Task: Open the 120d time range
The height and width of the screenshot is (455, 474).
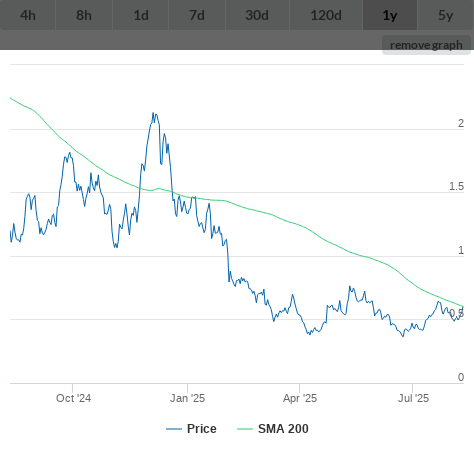Action: [x=326, y=15]
